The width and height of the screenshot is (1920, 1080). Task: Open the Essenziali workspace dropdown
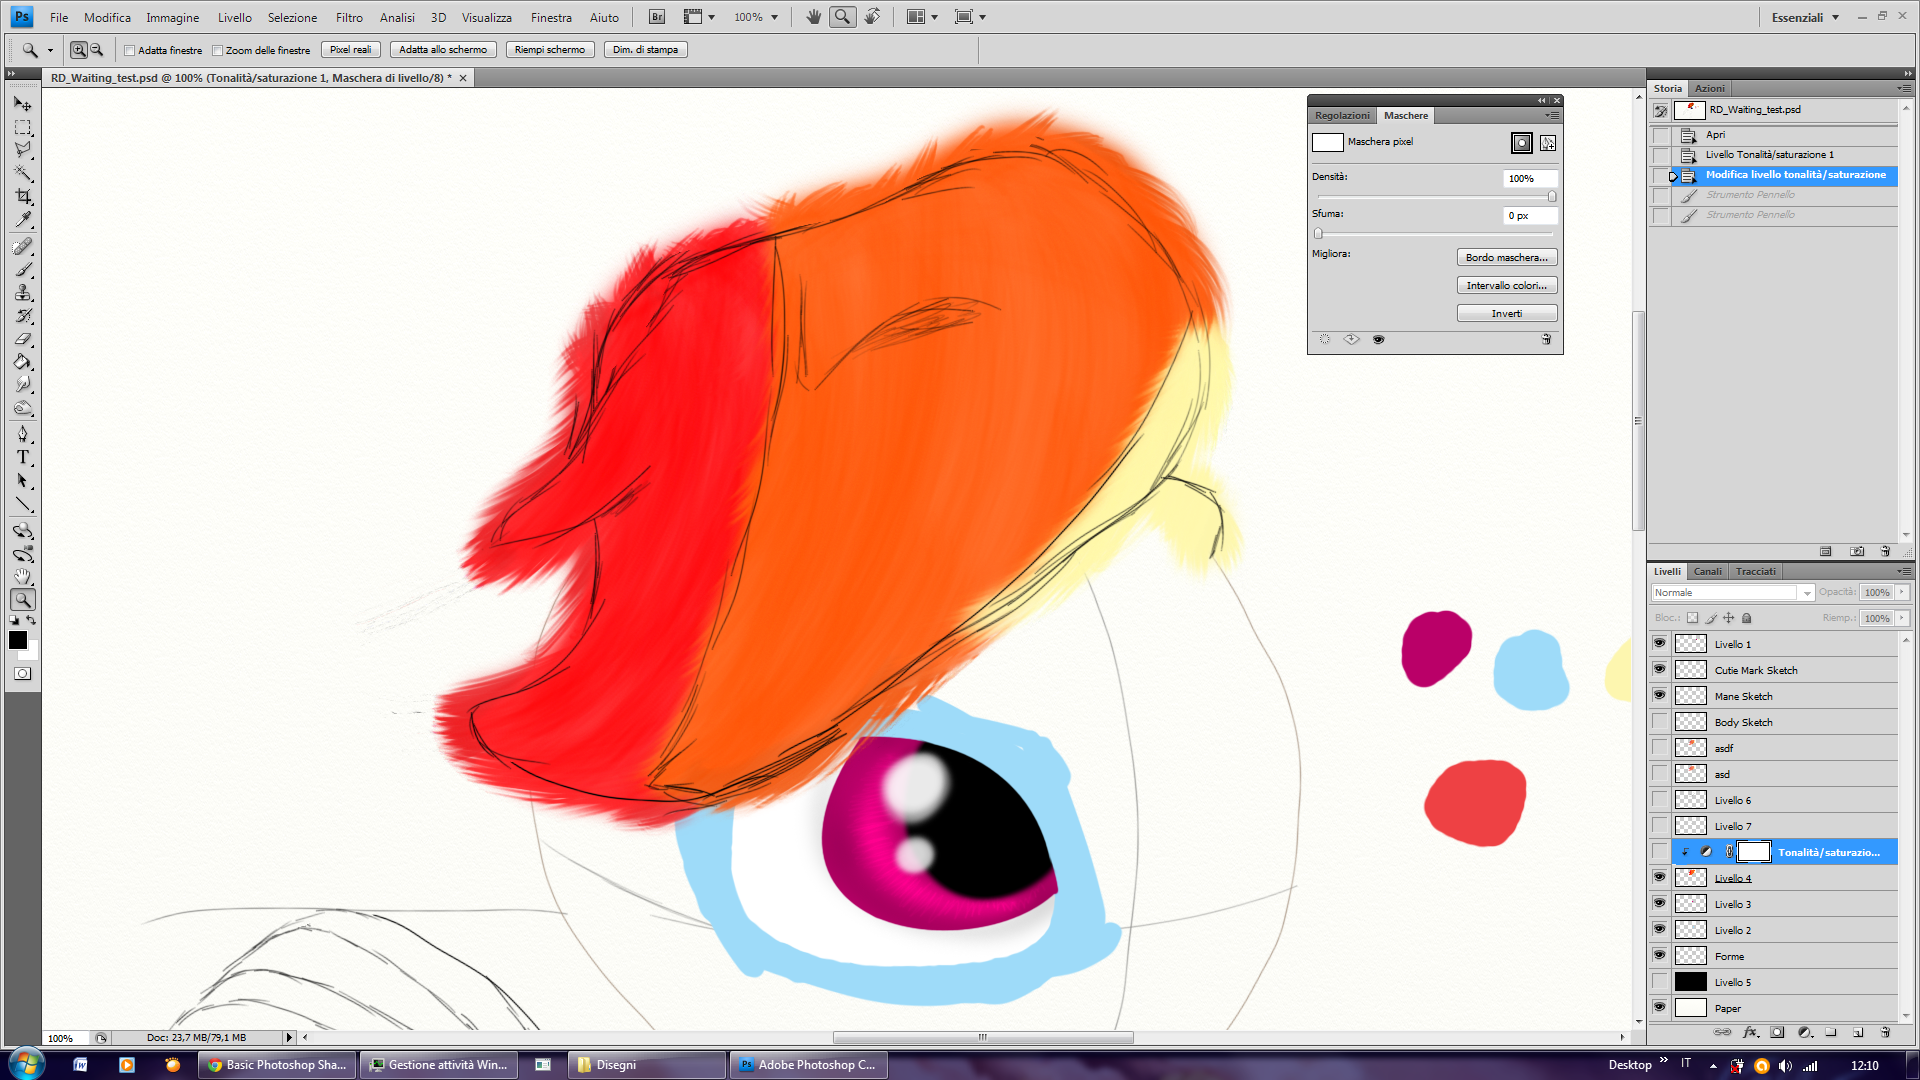click(x=1805, y=17)
